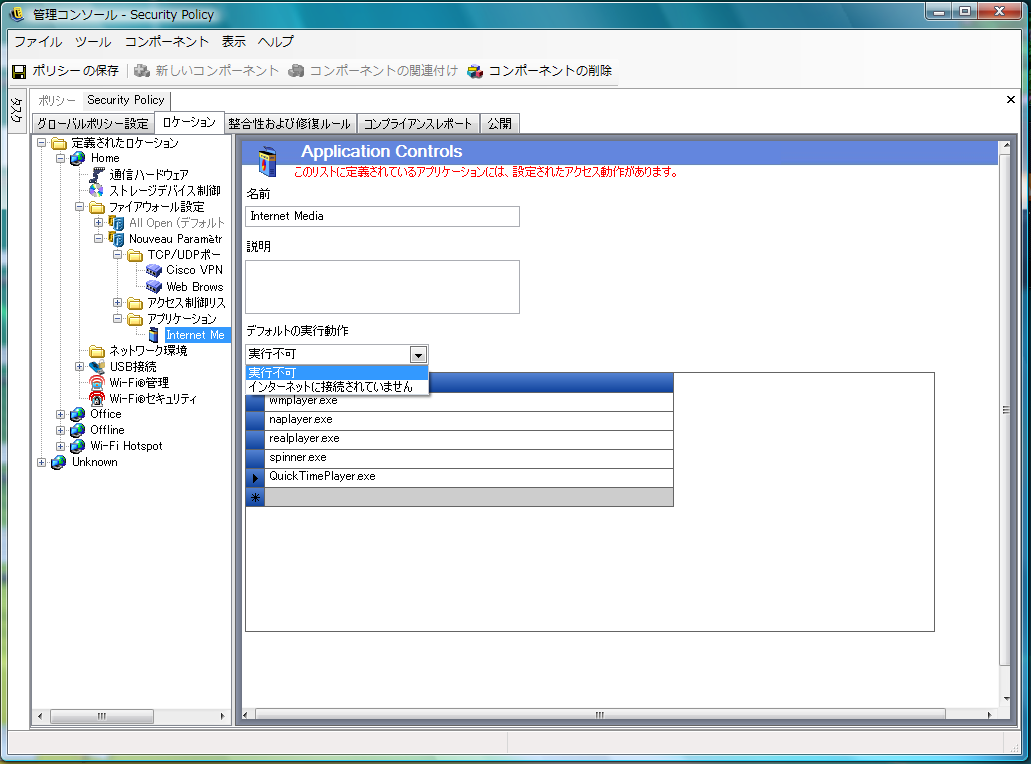Click the All Open firewall icon
Screen dimensions: 1031x764
pos(116,223)
